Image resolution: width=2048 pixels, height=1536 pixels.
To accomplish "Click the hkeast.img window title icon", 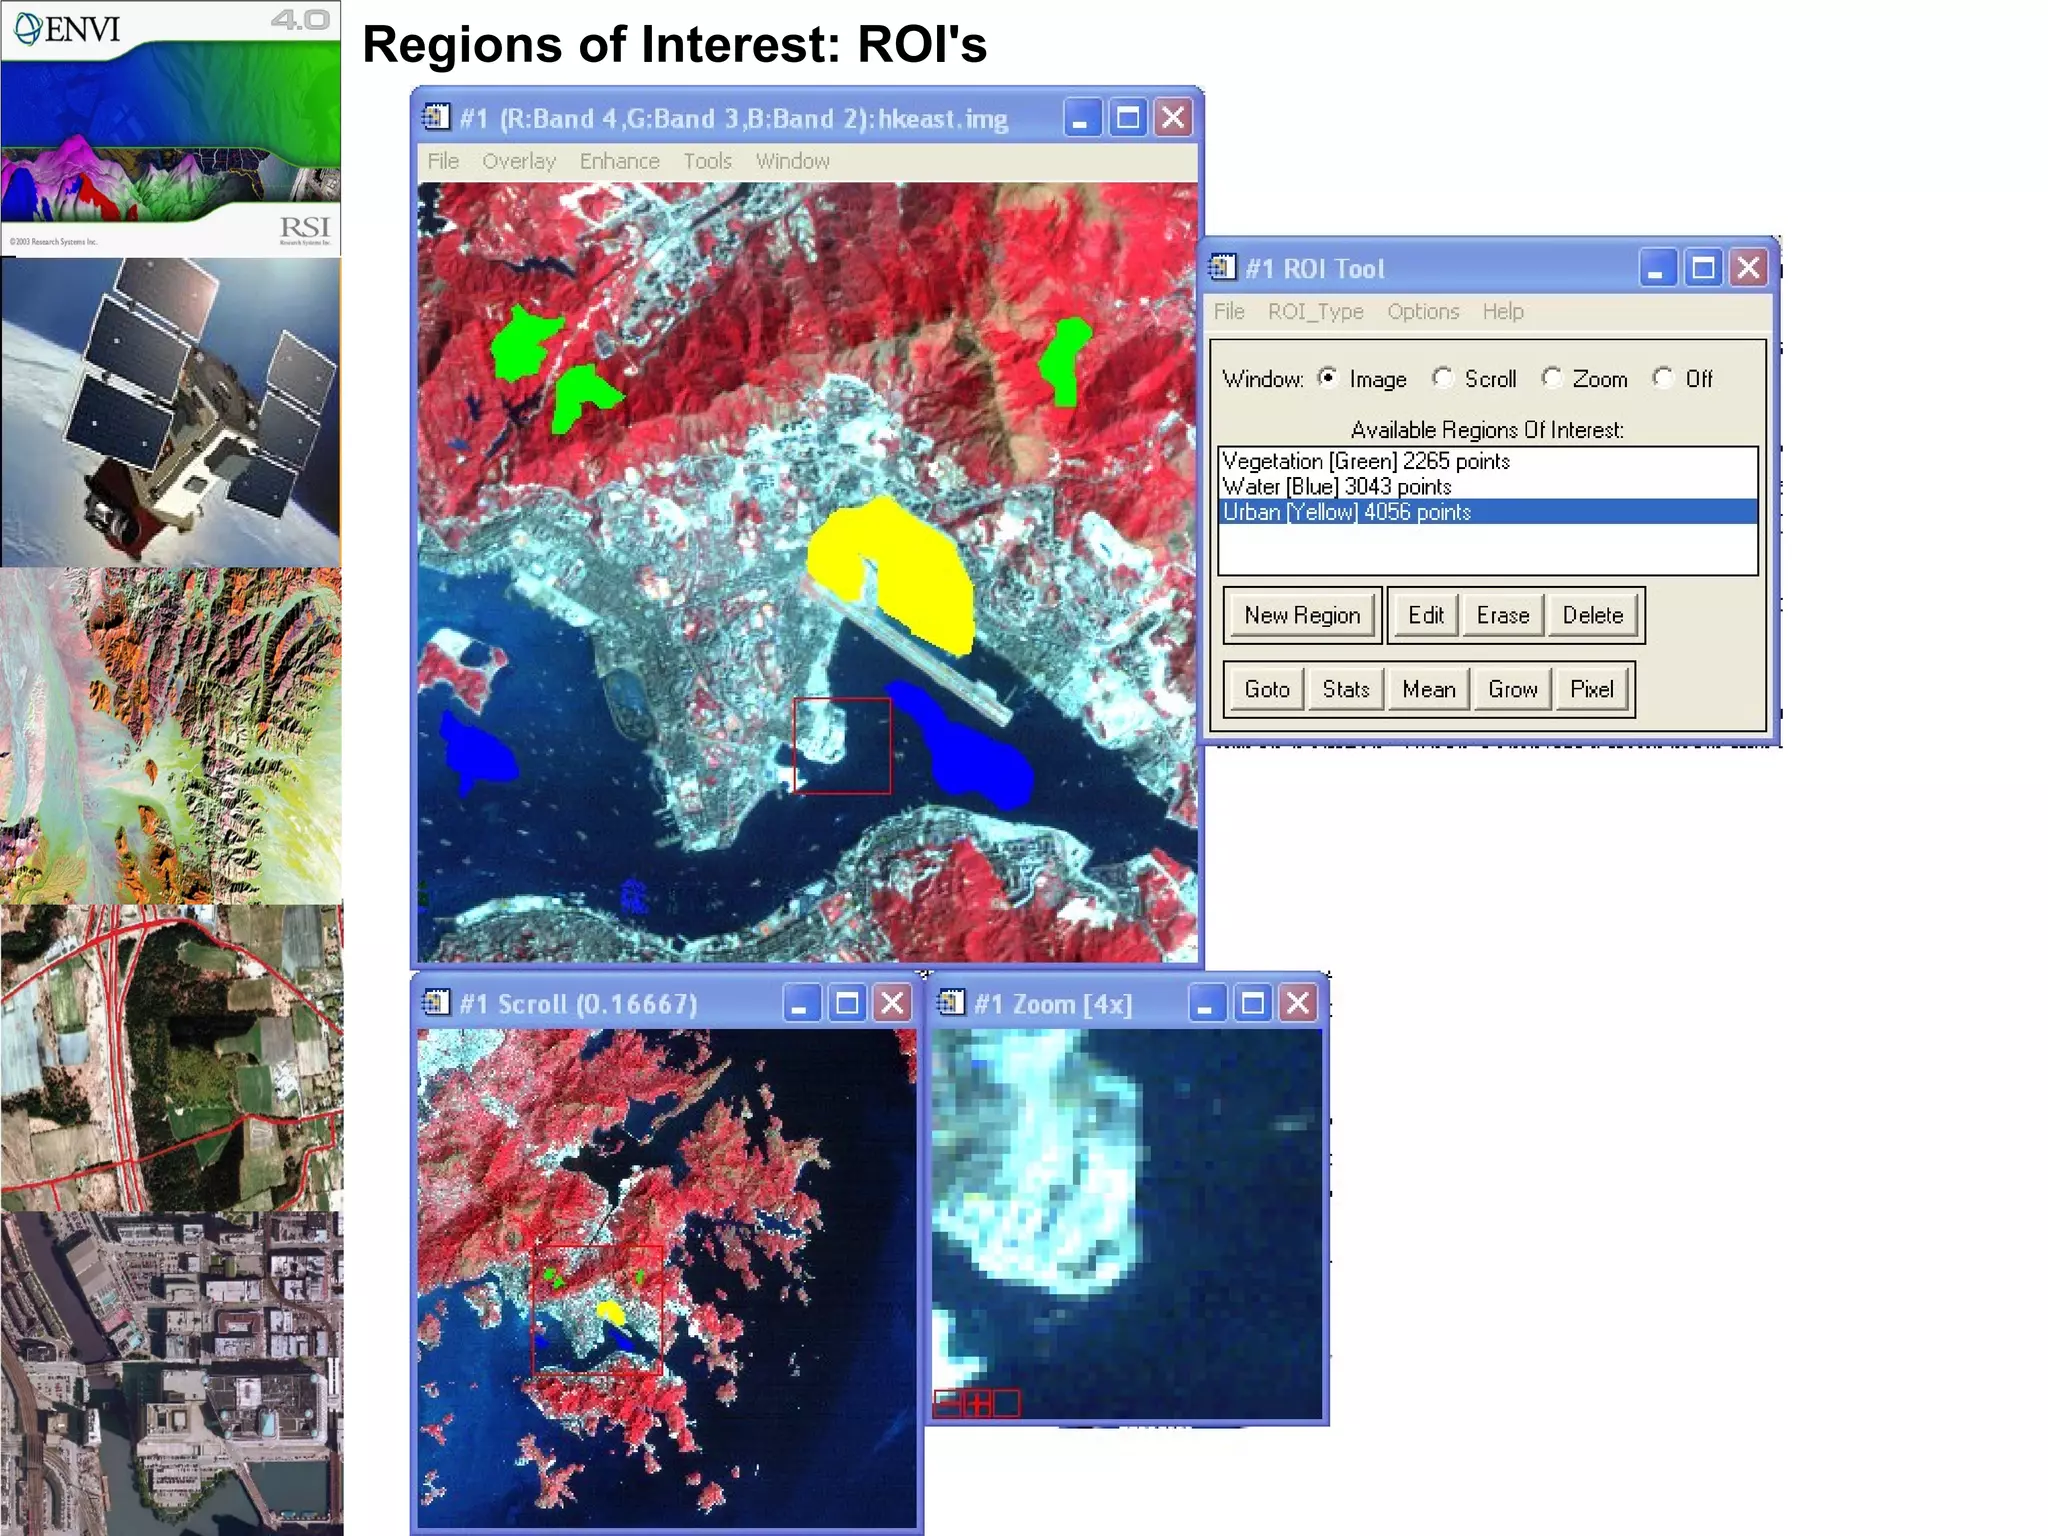I will [436, 118].
